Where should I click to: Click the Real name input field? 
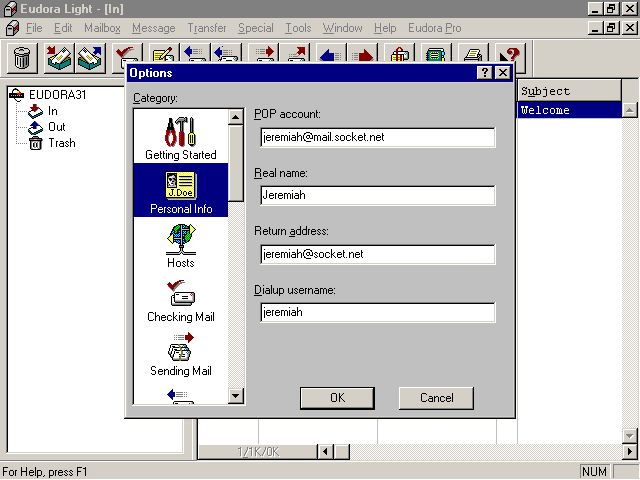pos(378,195)
